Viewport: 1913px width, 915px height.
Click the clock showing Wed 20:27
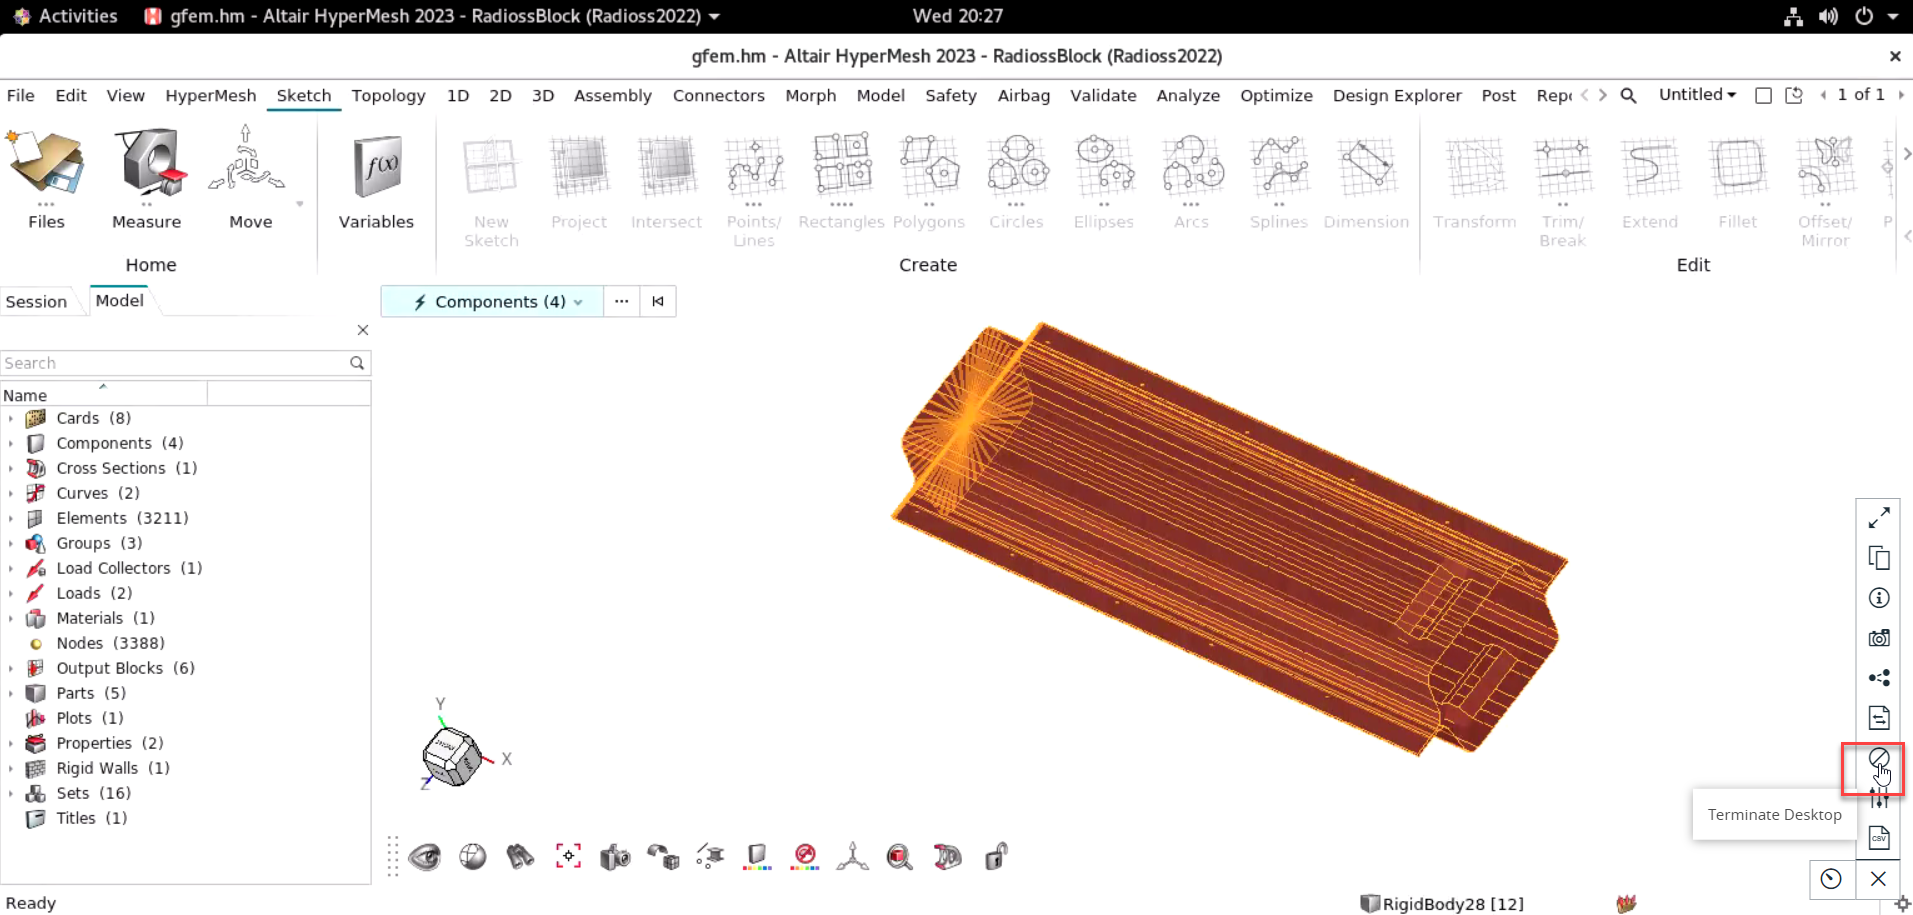[x=957, y=16]
